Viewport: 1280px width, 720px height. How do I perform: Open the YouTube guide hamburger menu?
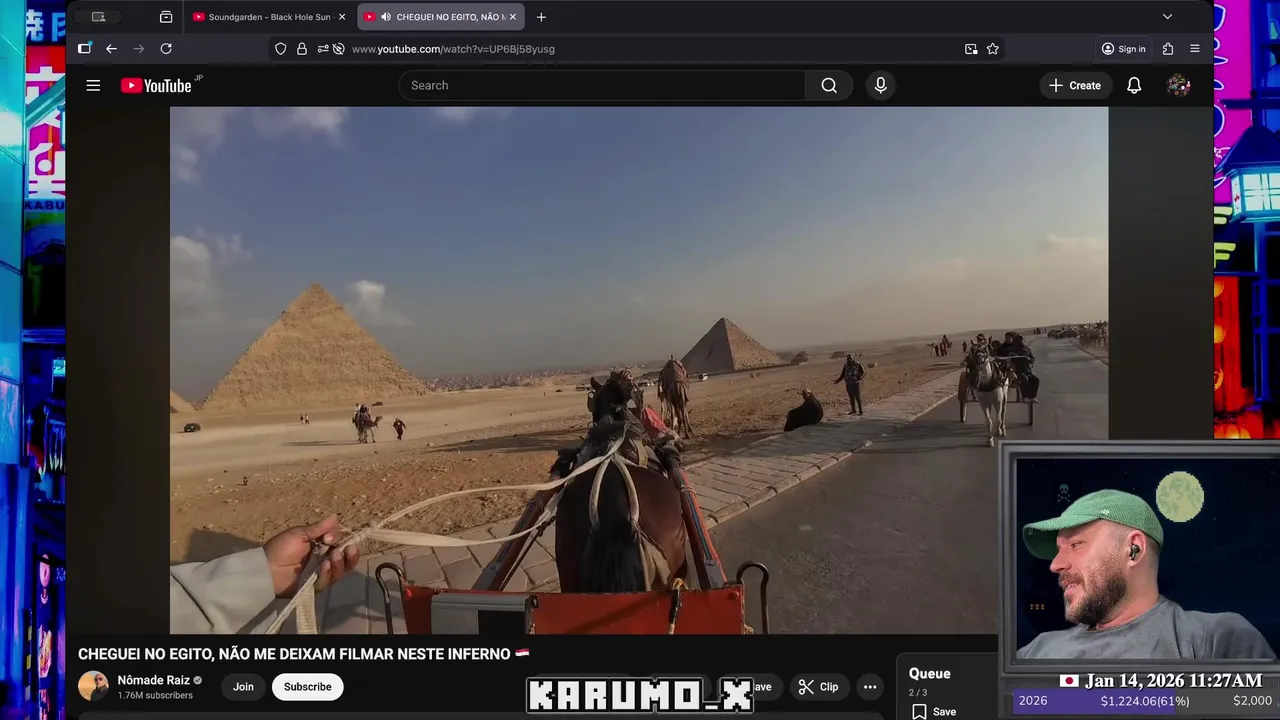pyautogui.click(x=93, y=86)
